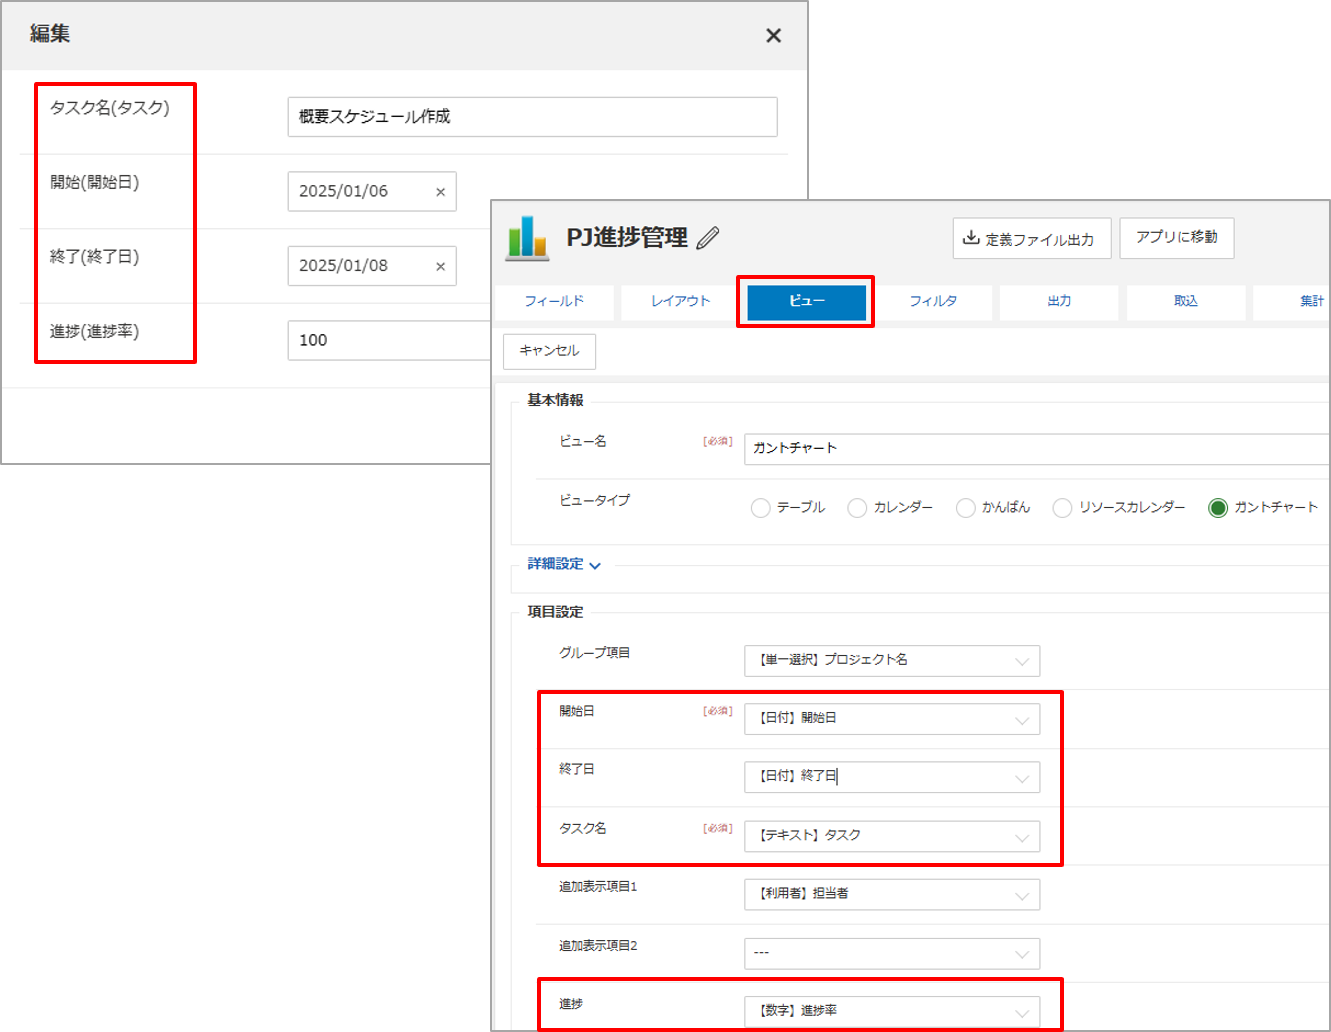Image resolution: width=1331 pixels, height=1032 pixels.
Task: Close the 編集 dialog with the X icon
Action: click(773, 36)
